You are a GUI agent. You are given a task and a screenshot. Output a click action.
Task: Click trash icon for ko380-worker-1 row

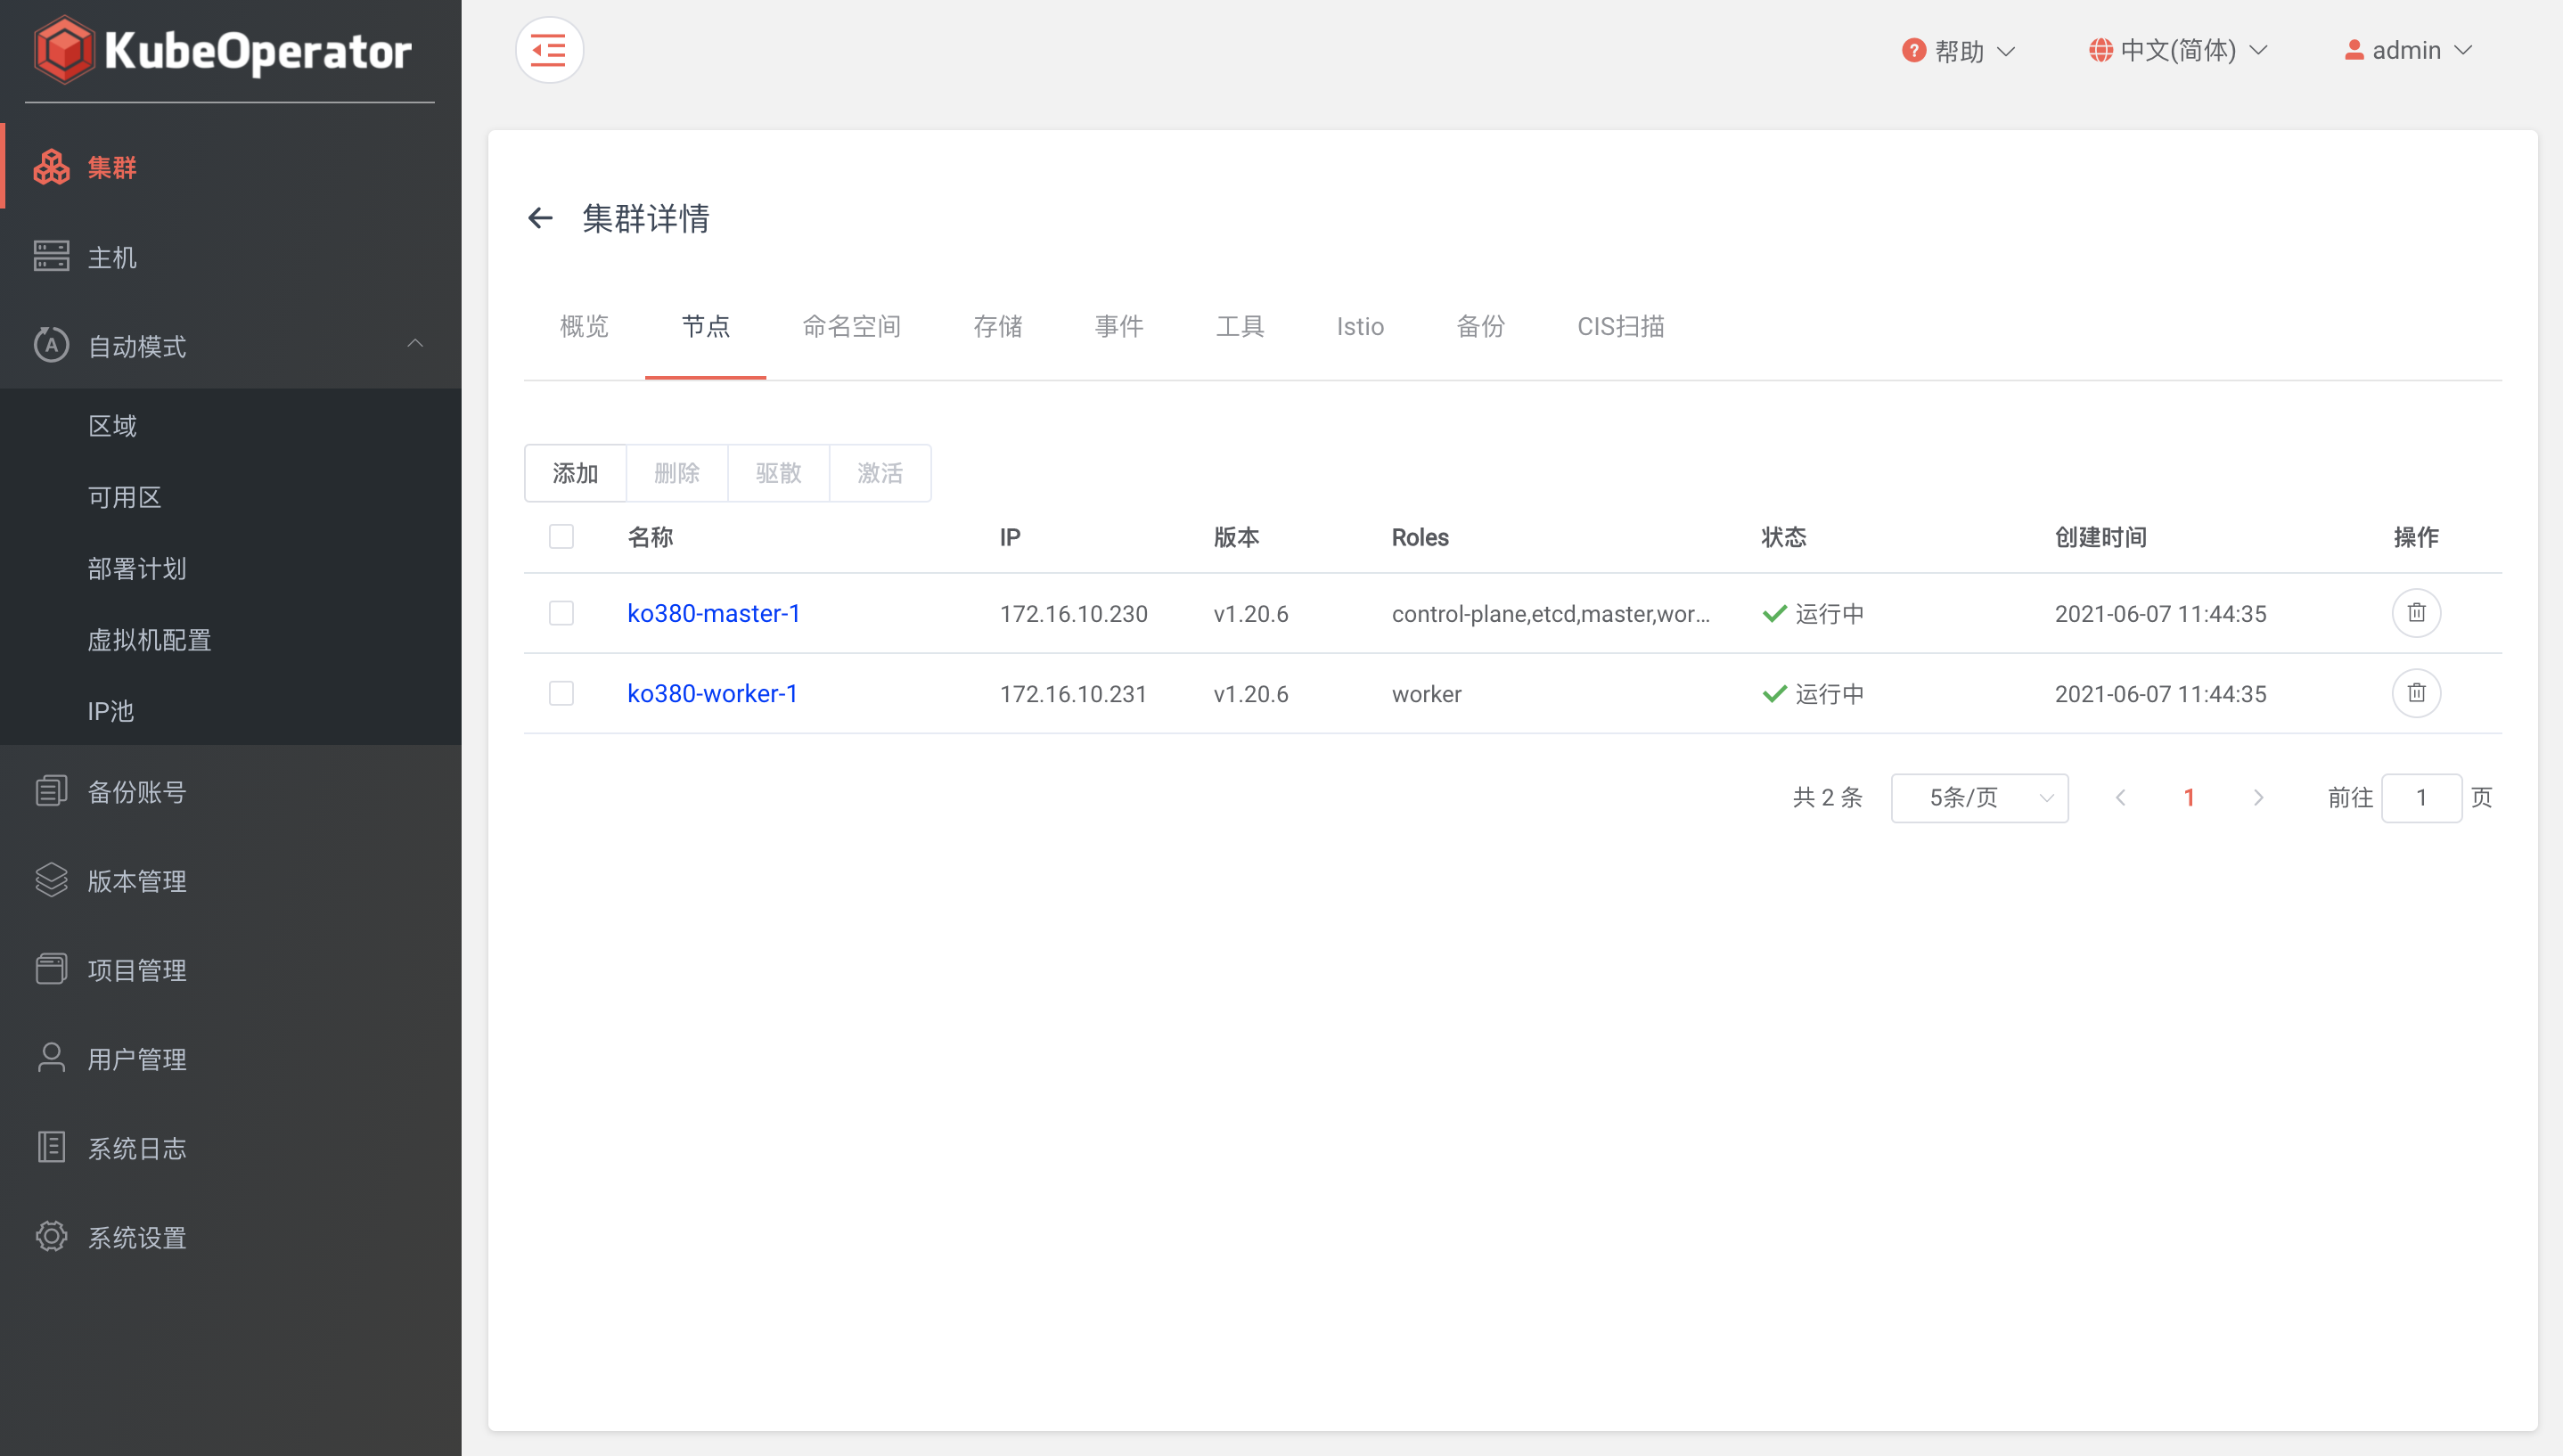point(2415,693)
